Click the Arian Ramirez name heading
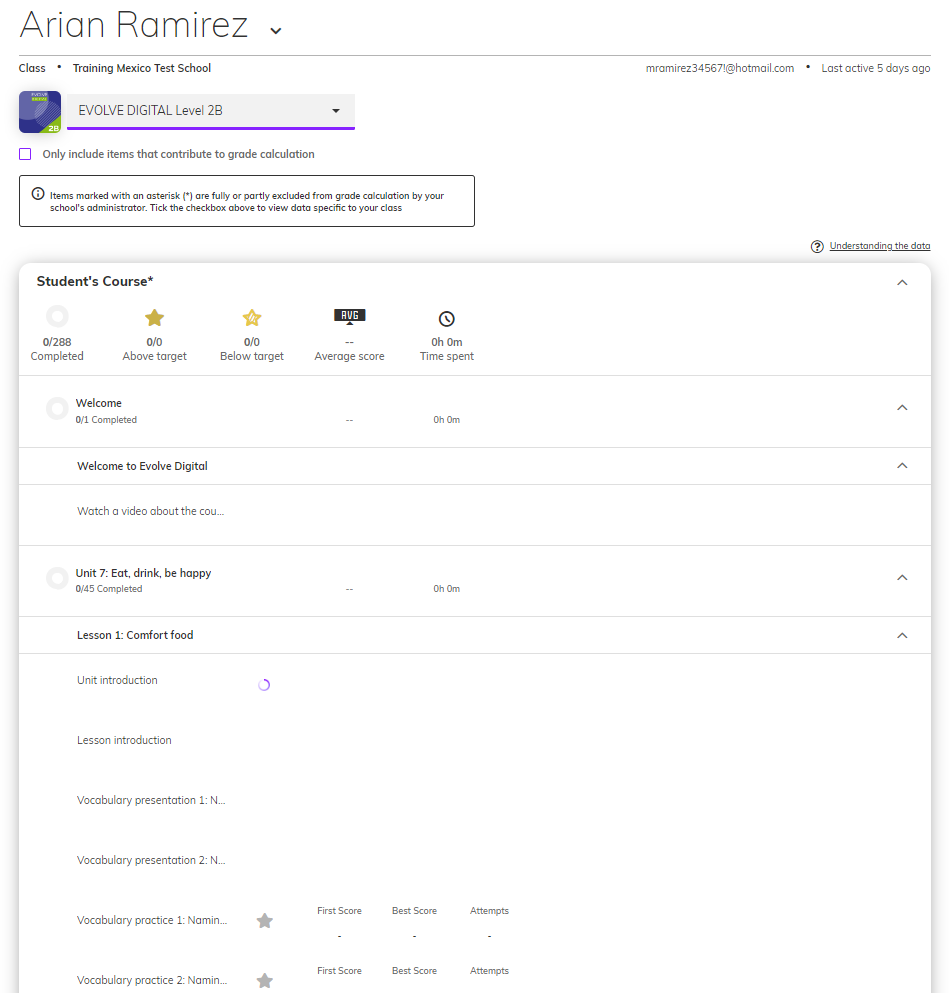949x993 pixels. coord(134,25)
